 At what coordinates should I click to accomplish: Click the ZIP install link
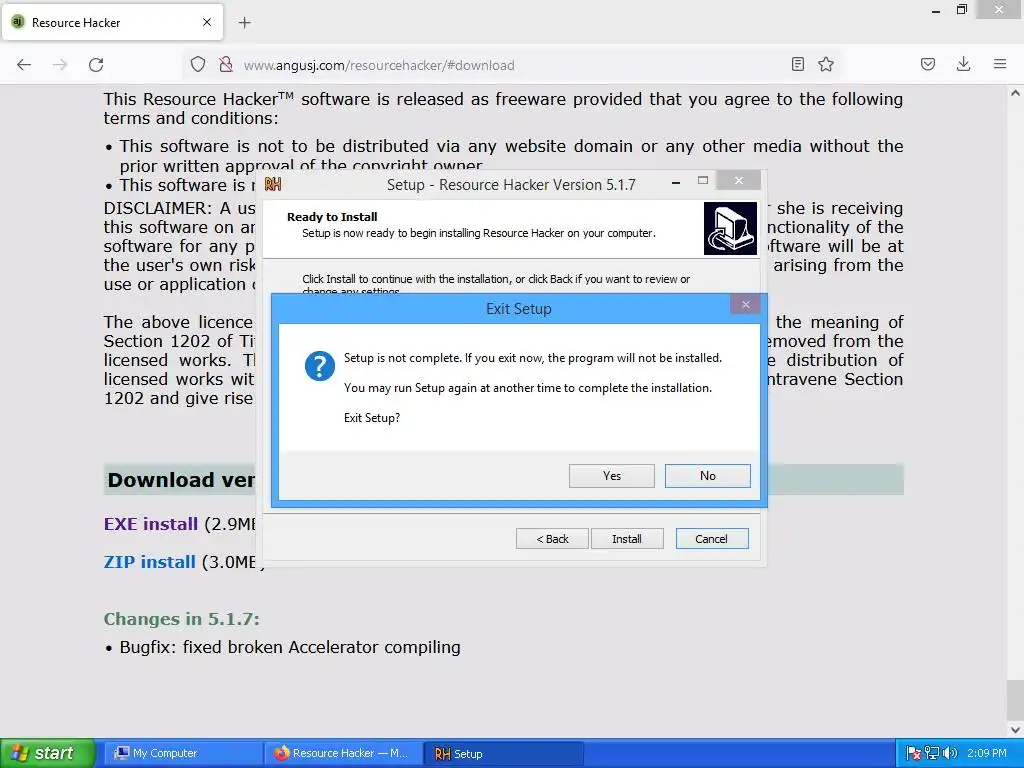(x=150, y=562)
